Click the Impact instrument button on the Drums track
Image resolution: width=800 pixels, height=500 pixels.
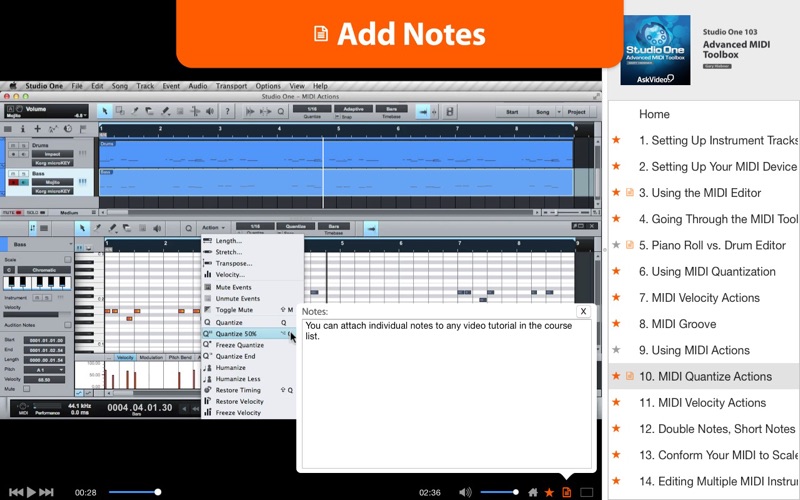tap(53, 154)
